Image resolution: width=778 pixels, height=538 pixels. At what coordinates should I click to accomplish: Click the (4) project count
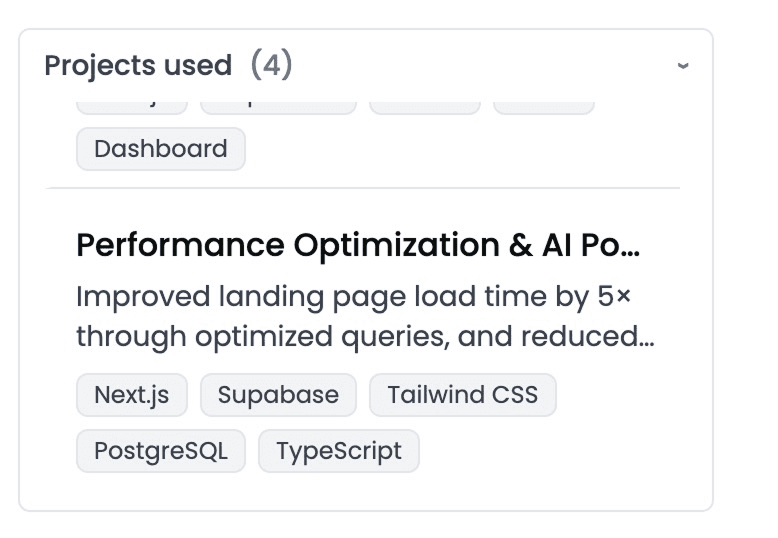(271, 66)
